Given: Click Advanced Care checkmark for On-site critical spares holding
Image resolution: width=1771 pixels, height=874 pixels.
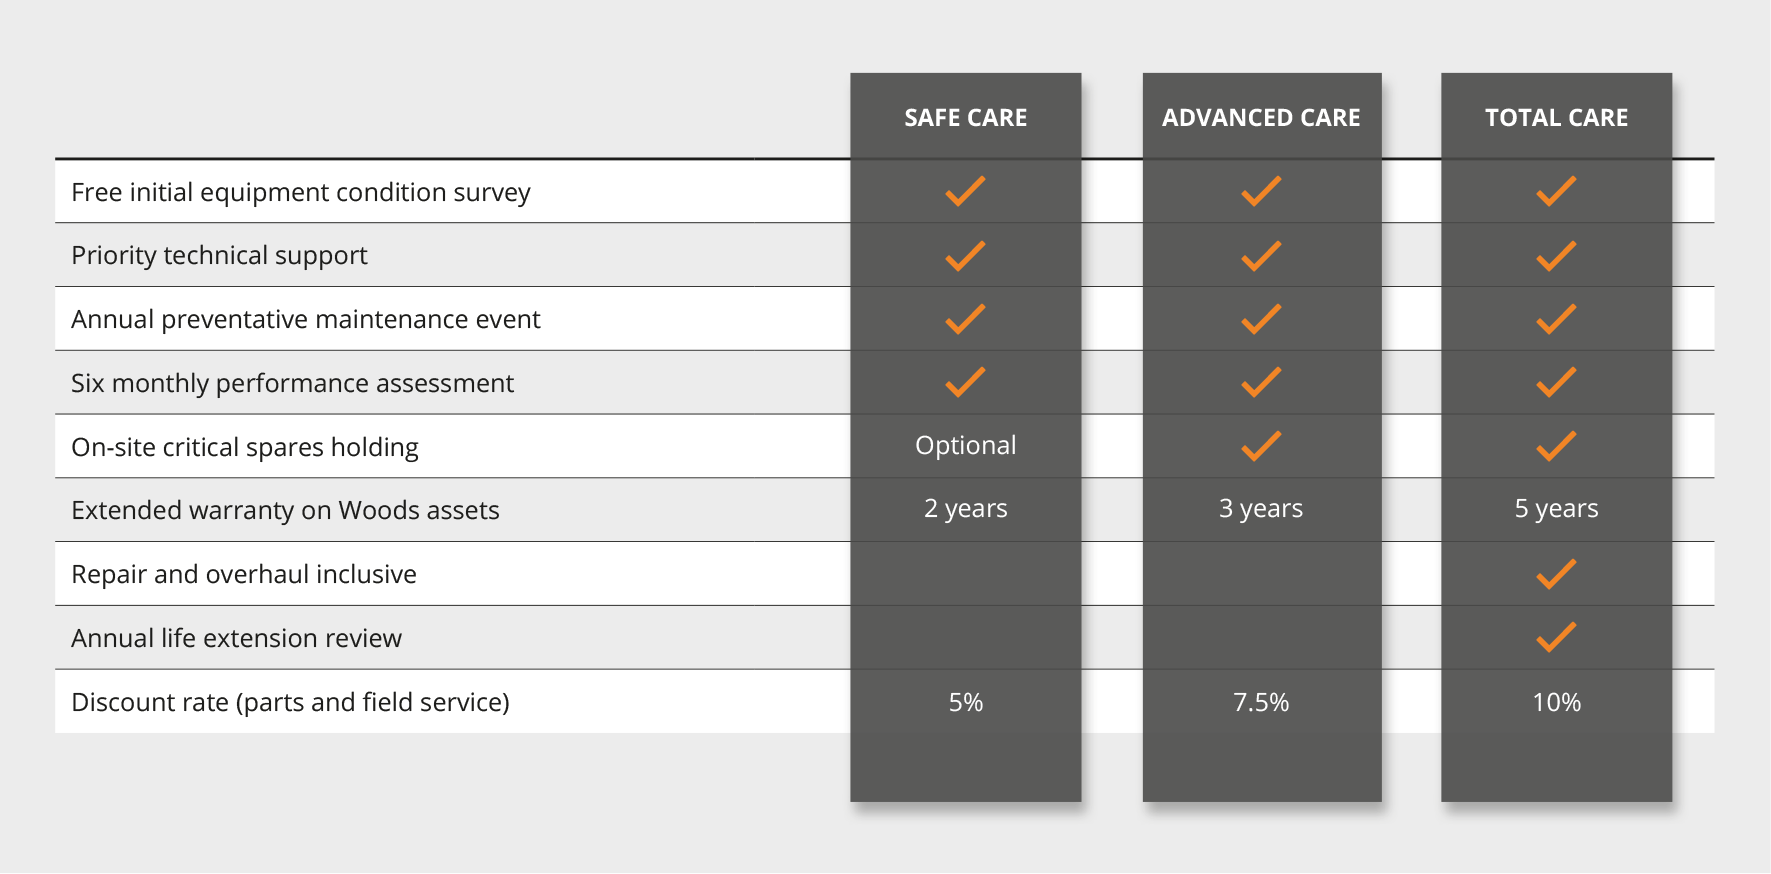Looking at the screenshot, I should pos(1261,446).
